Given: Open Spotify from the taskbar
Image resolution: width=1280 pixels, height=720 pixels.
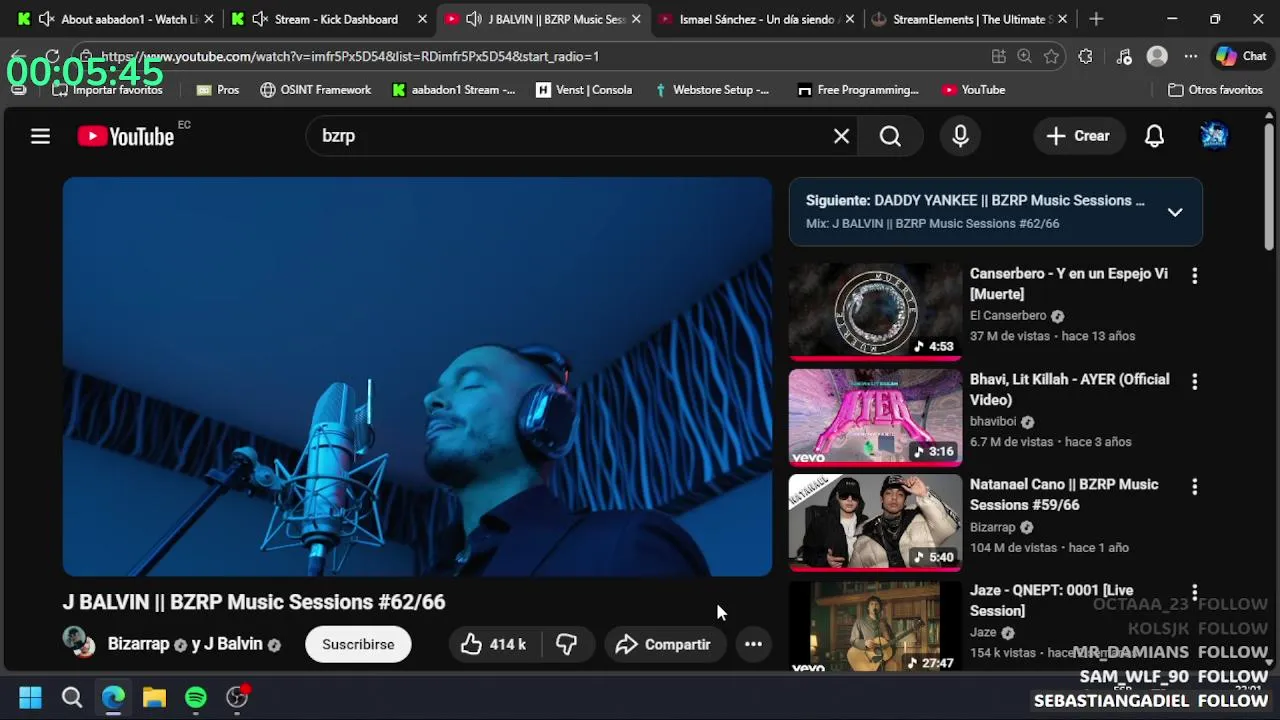Looking at the screenshot, I should point(196,697).
